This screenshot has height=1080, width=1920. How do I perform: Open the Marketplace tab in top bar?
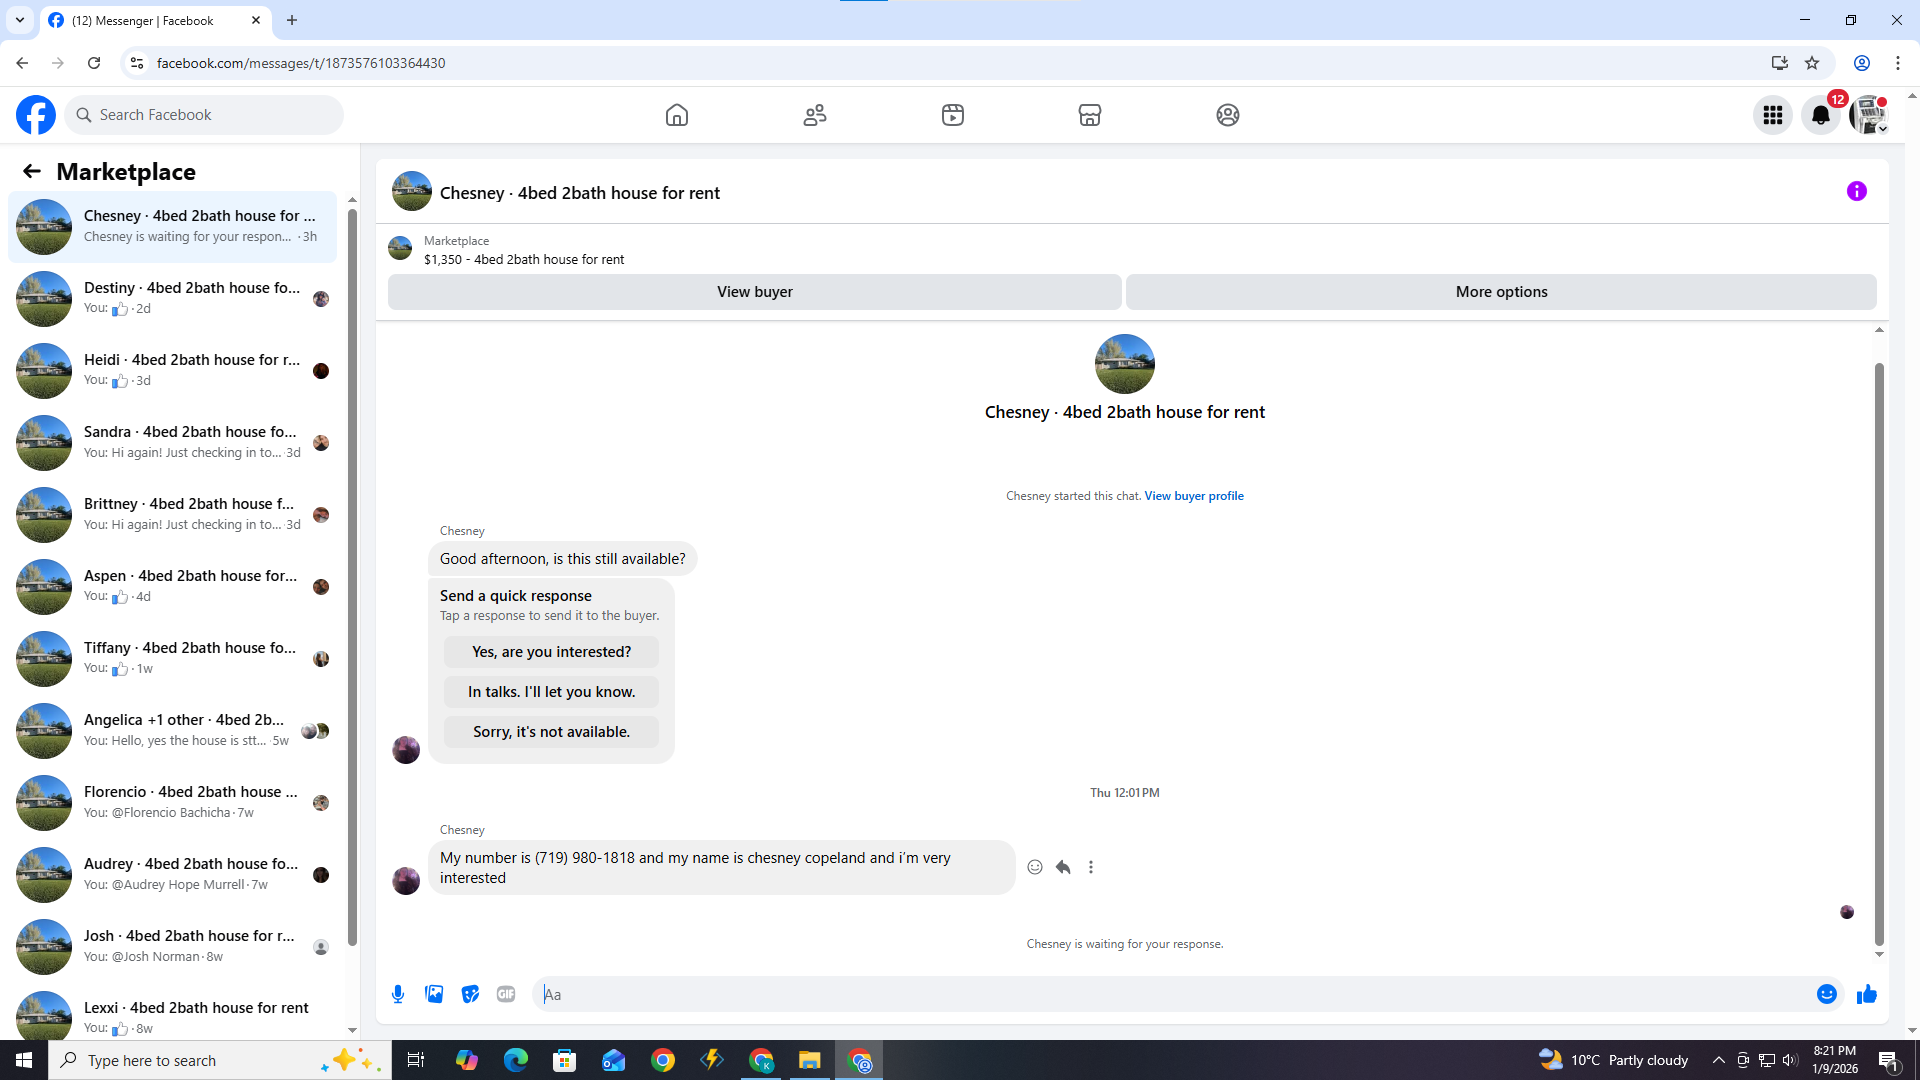1090,115
